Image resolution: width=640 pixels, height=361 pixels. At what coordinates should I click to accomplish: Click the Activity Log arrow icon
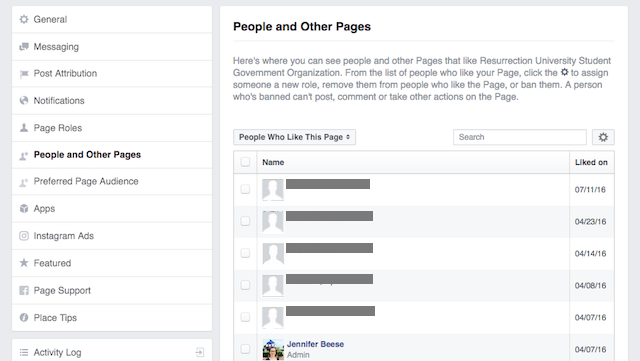coord(200,352)
